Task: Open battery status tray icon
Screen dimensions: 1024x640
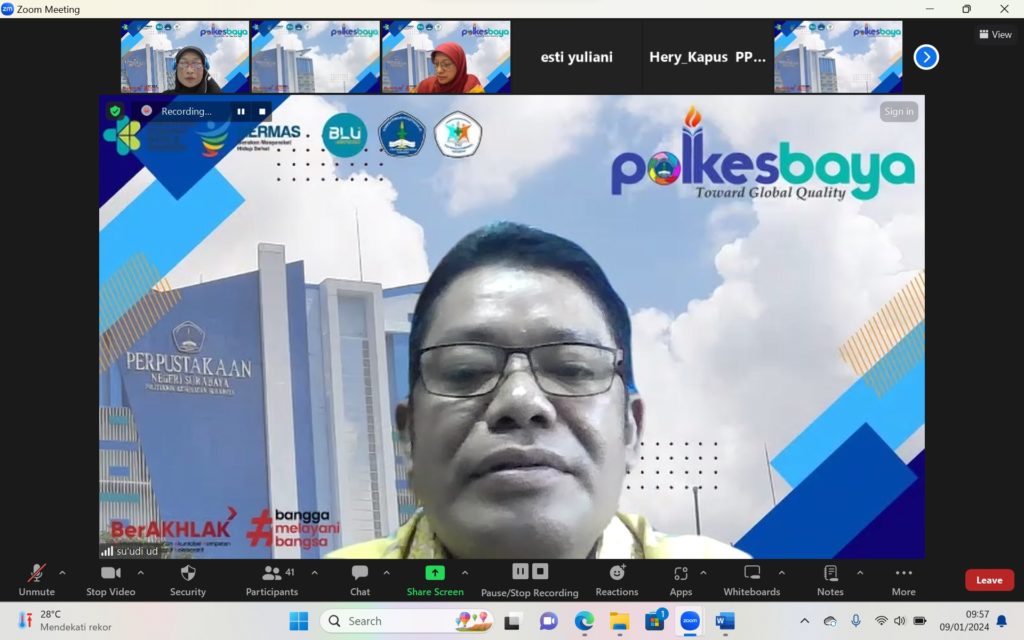Action: (920, 621)
